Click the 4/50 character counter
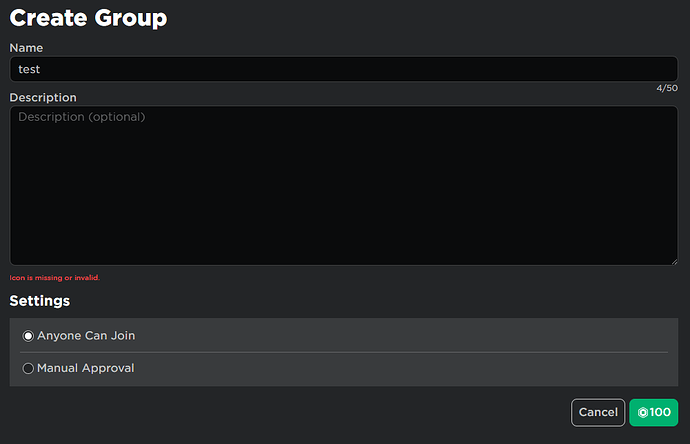The height and width of the screenshot is (444, 690). coord(667,88)
